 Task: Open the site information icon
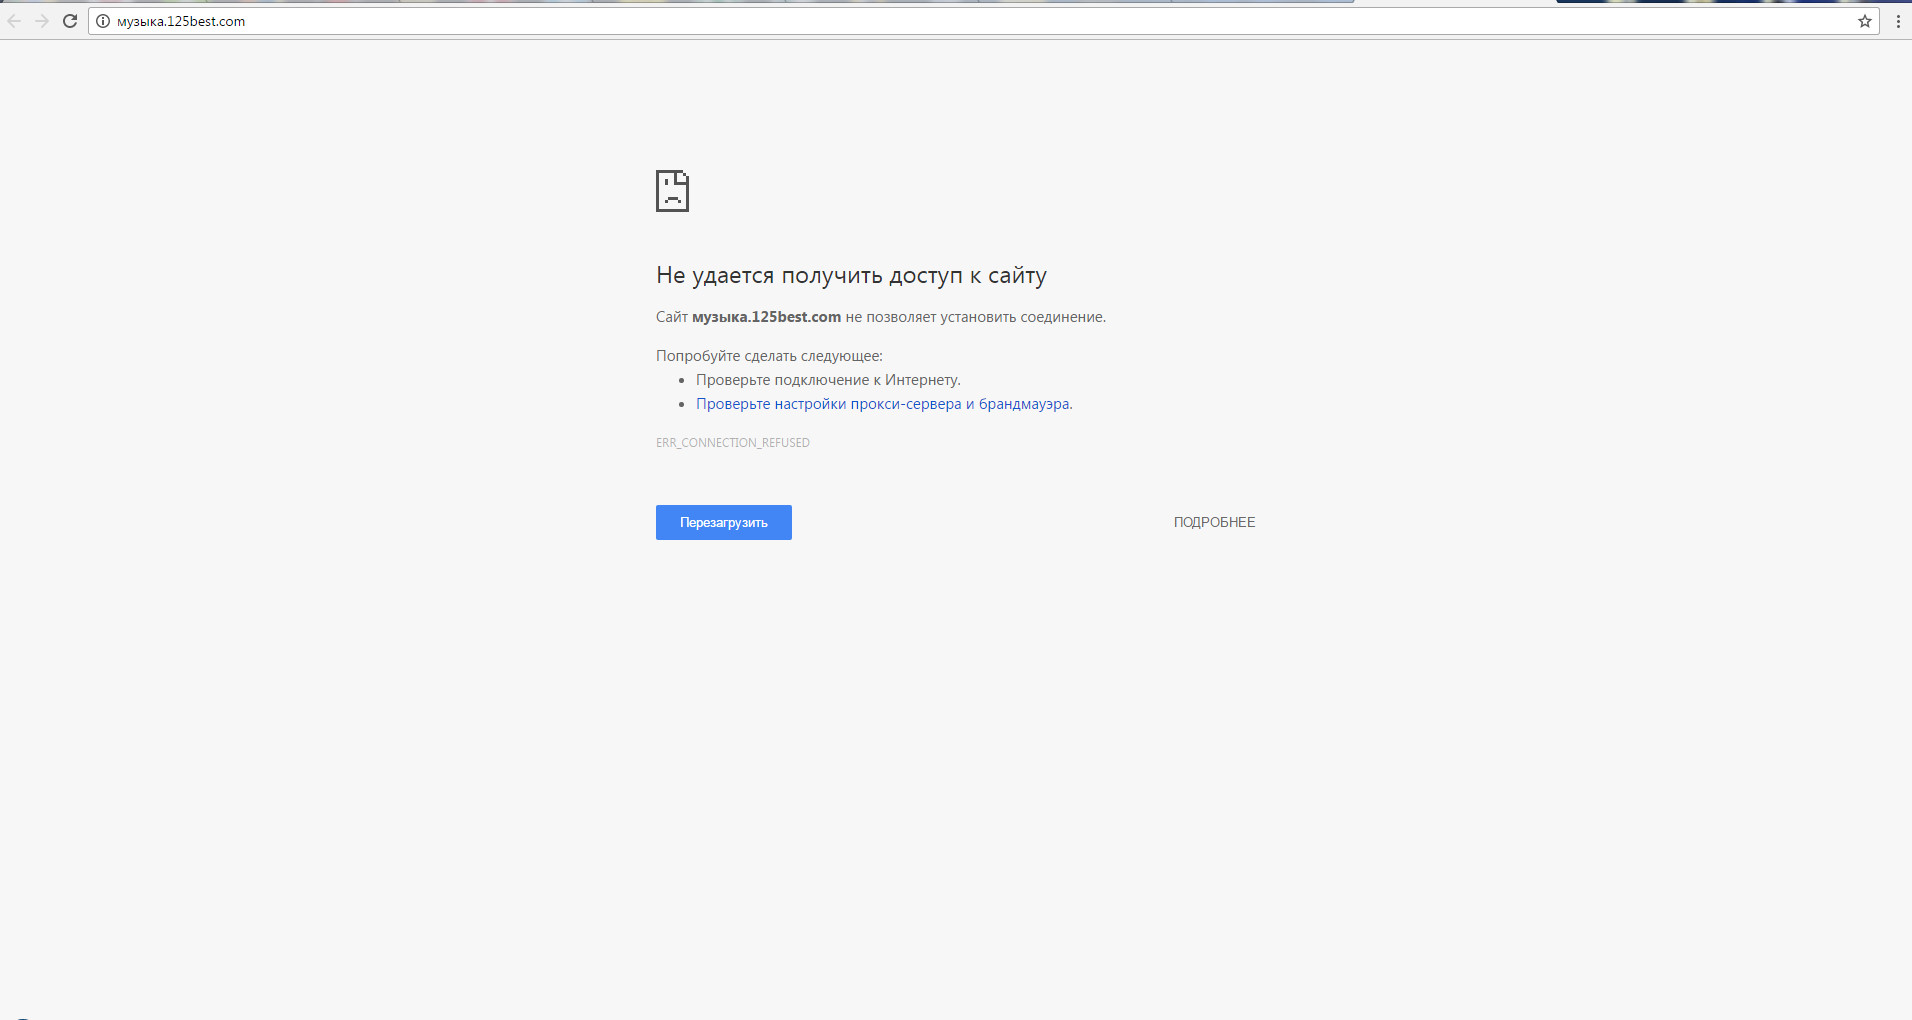(102, 21)
